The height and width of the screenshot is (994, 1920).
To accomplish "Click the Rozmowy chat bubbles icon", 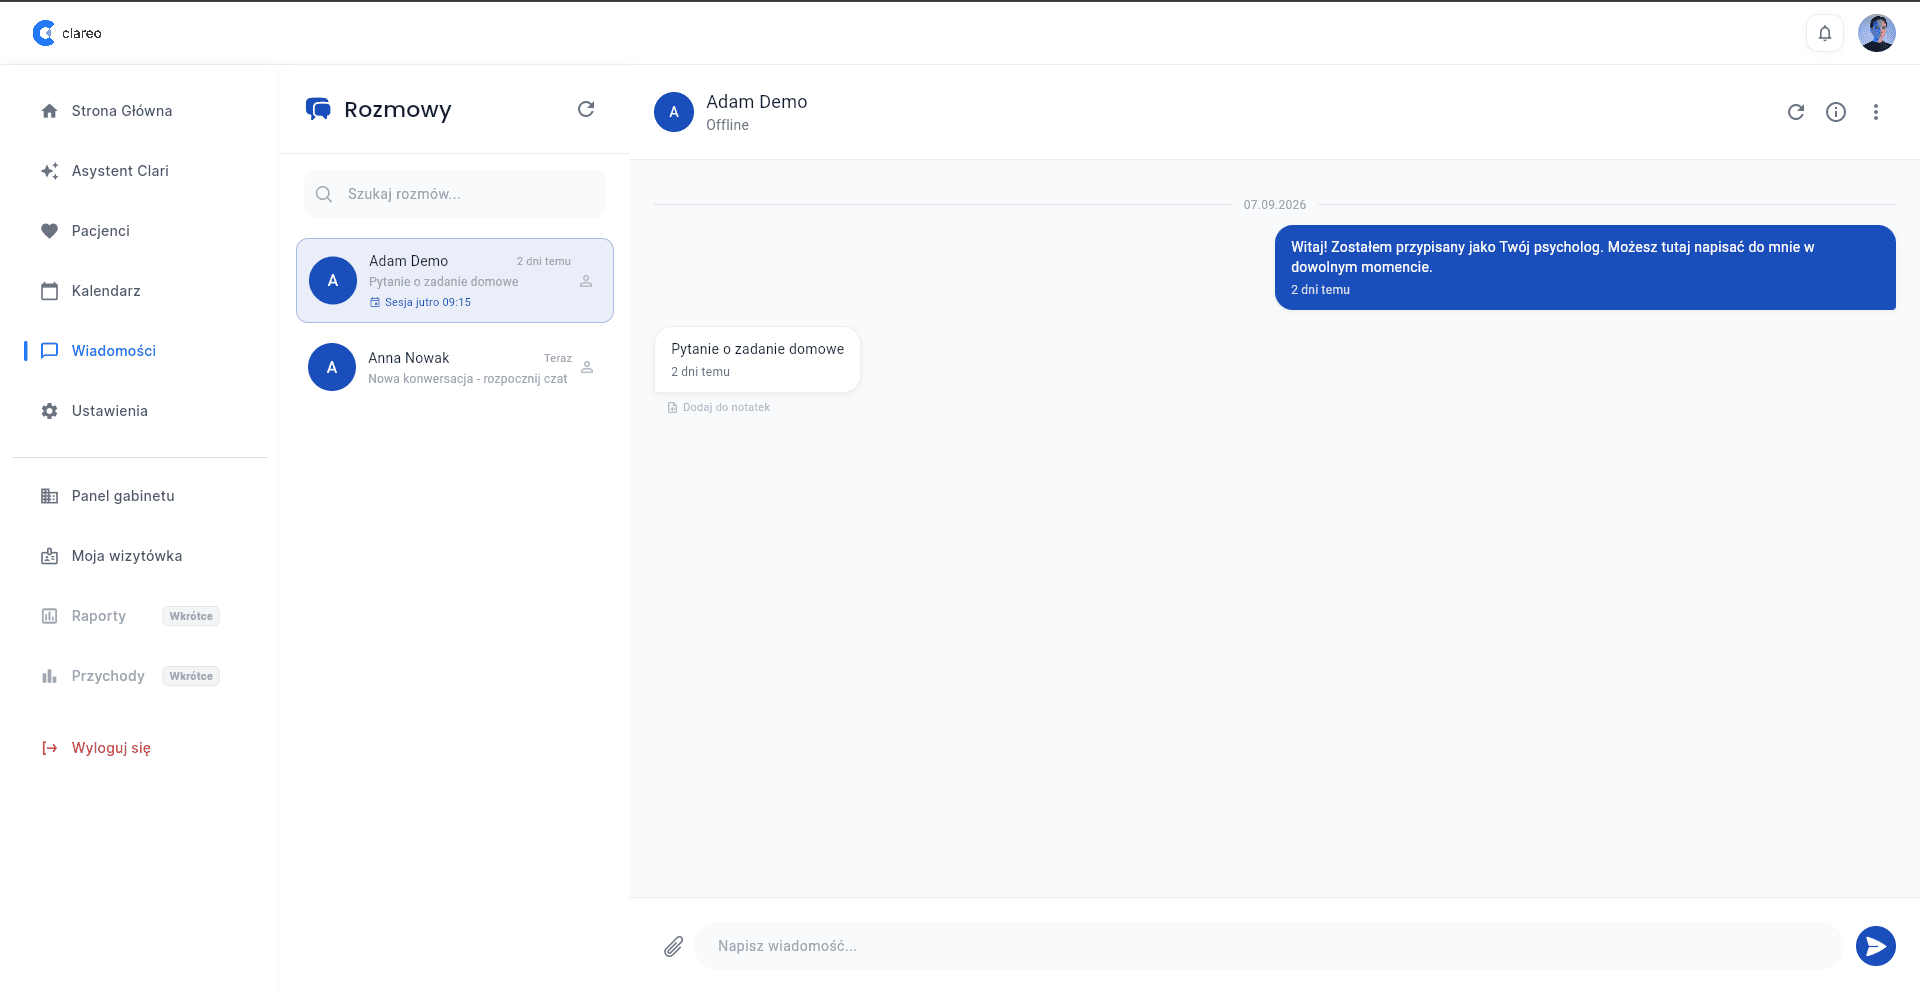I will tap(318, 109).
